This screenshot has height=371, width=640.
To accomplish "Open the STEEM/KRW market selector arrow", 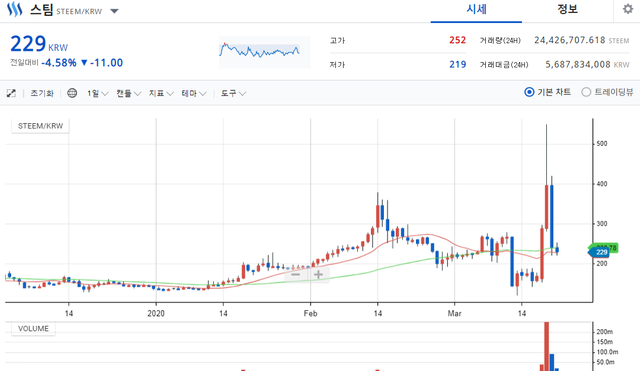I will pyautogui.click(x=114, y=11).
